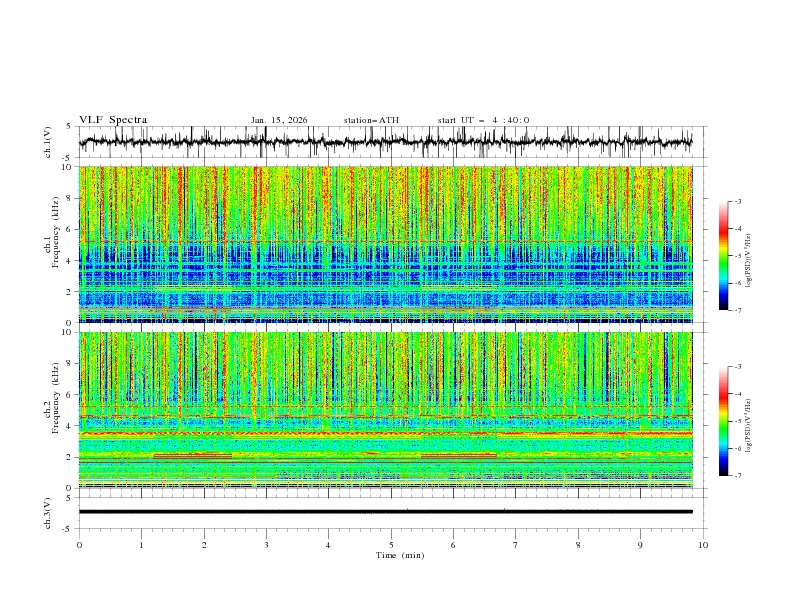Click the ch.1 frequency tick label '8'
Image resolution: width=792 pixels, height=612 pixels.
coord(71,198)
